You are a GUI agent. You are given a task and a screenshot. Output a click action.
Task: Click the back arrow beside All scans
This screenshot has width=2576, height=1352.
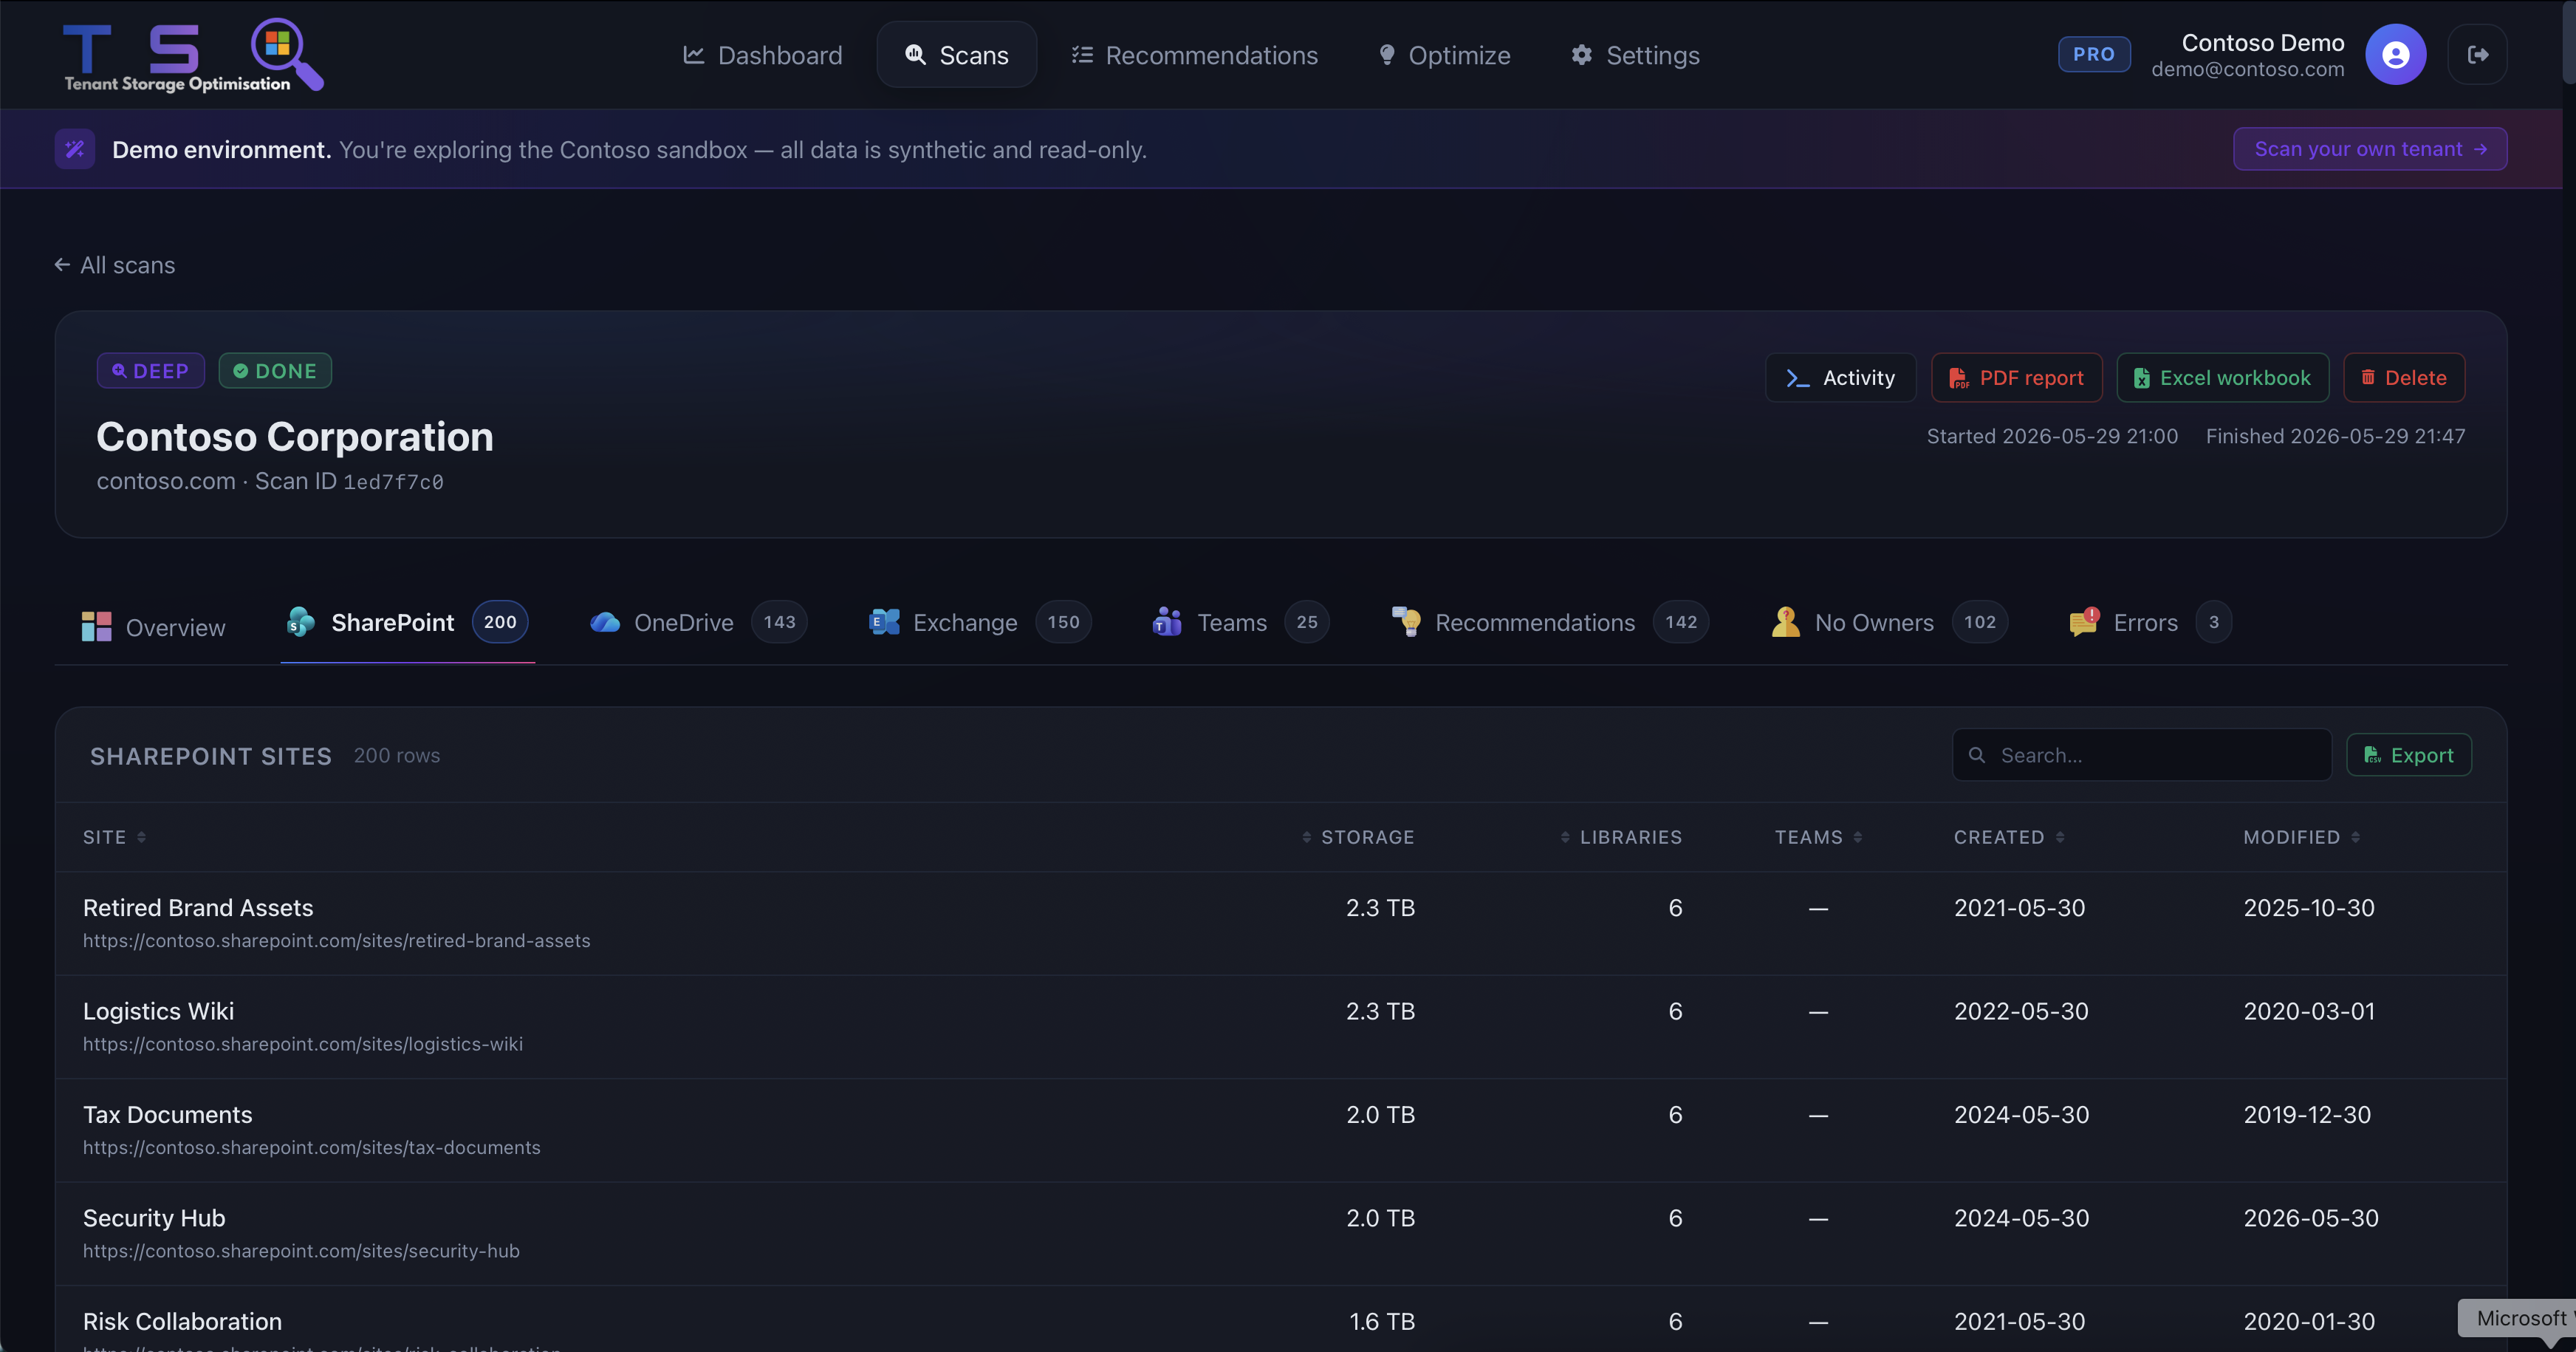coord(62,265)
